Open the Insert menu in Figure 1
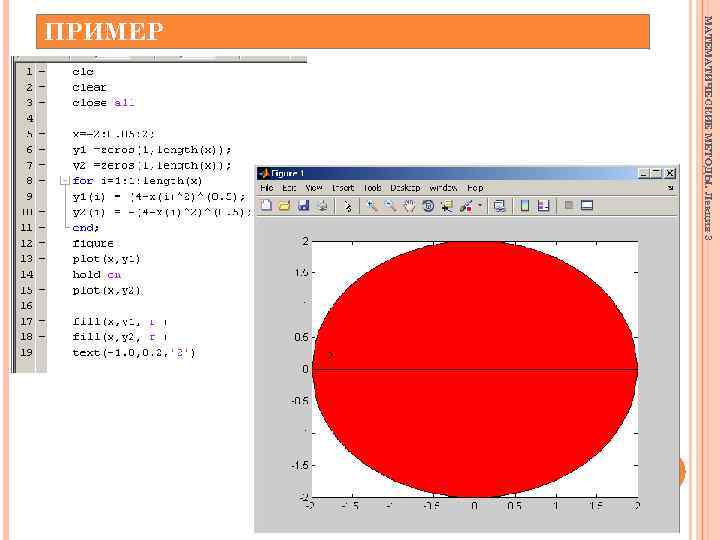The height and width of the screenshot is (540, 720). [343, 188]
